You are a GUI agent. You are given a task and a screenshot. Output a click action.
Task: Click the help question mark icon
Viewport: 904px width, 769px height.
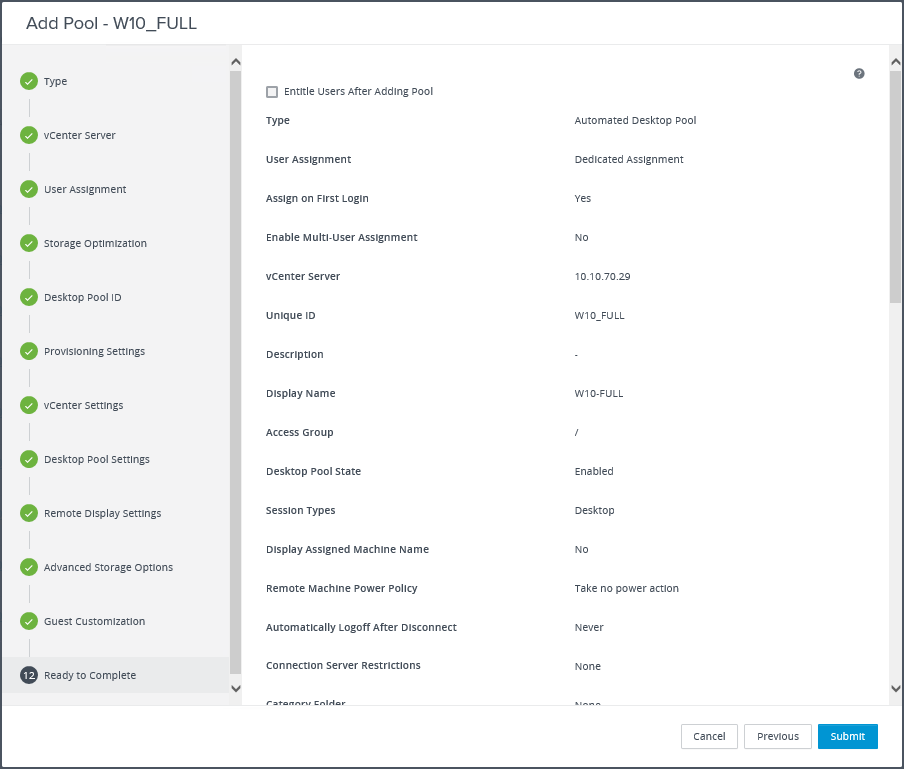pyautogui.click(x=859, y=74)
